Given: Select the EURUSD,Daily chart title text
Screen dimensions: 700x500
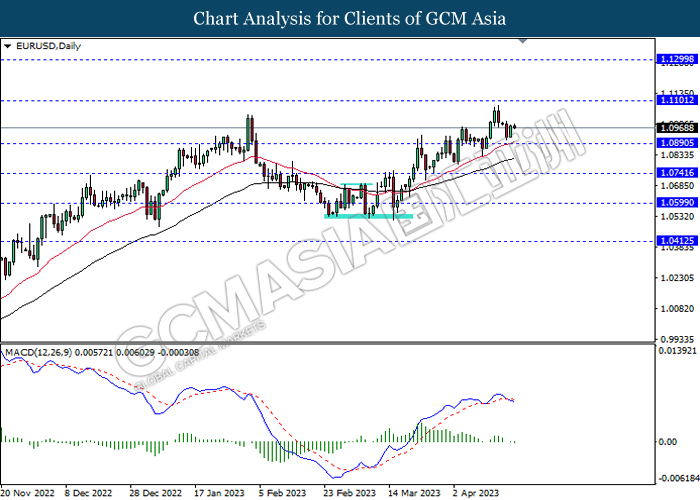Looking at the screenshot, I should (x=48, y=46).
